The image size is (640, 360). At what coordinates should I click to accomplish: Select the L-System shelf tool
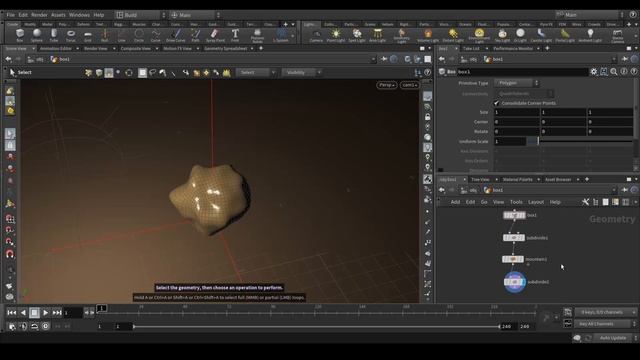tap(281, 36)
